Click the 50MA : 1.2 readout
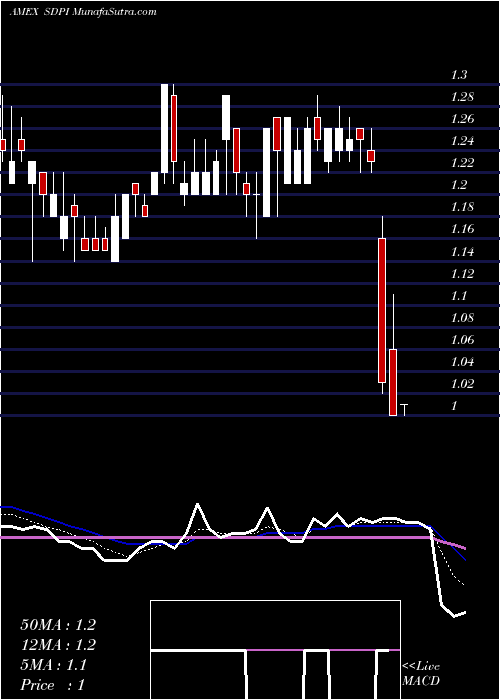The width and height of the screenshot is (500, 700). pyautogui.click(x=58, y=625)
